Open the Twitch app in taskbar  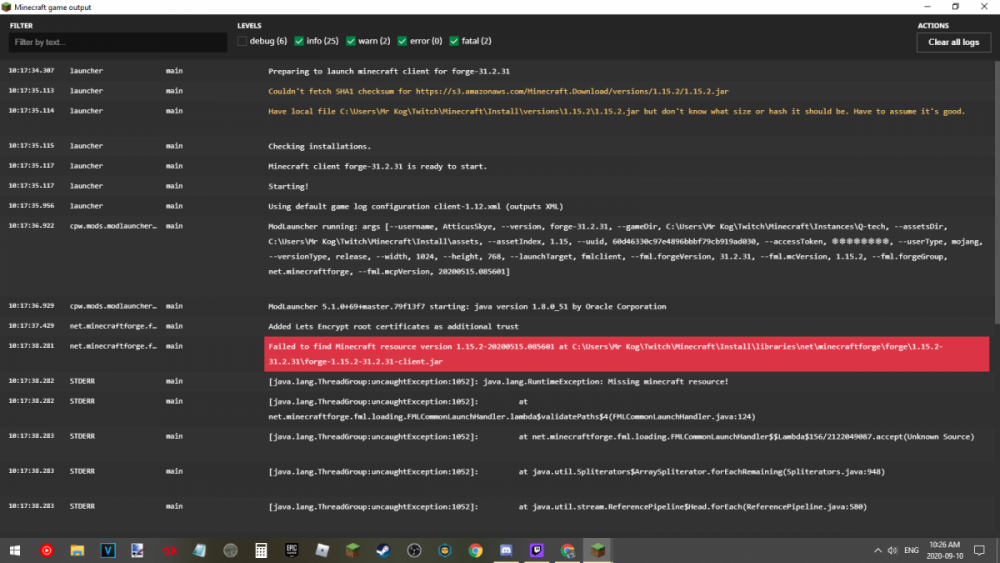537,550
